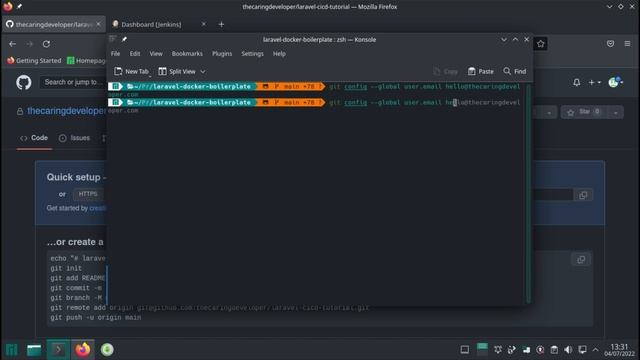Star the repository

(x=584, y=112)
